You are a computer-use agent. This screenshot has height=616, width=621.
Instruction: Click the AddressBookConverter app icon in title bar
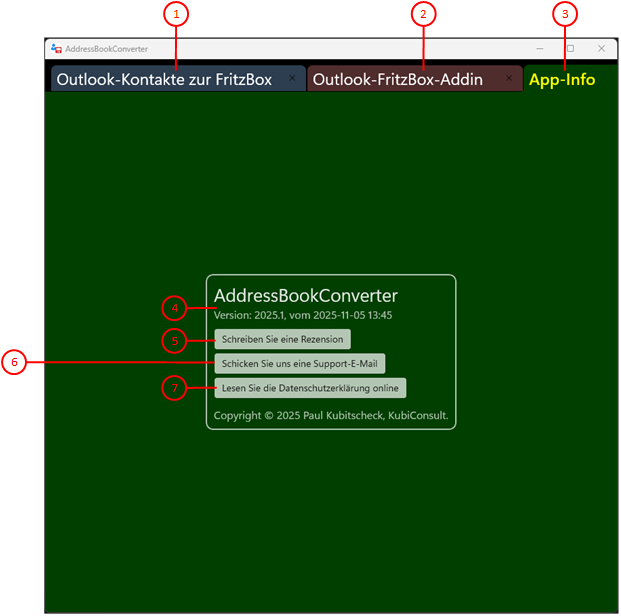[56, 48]
